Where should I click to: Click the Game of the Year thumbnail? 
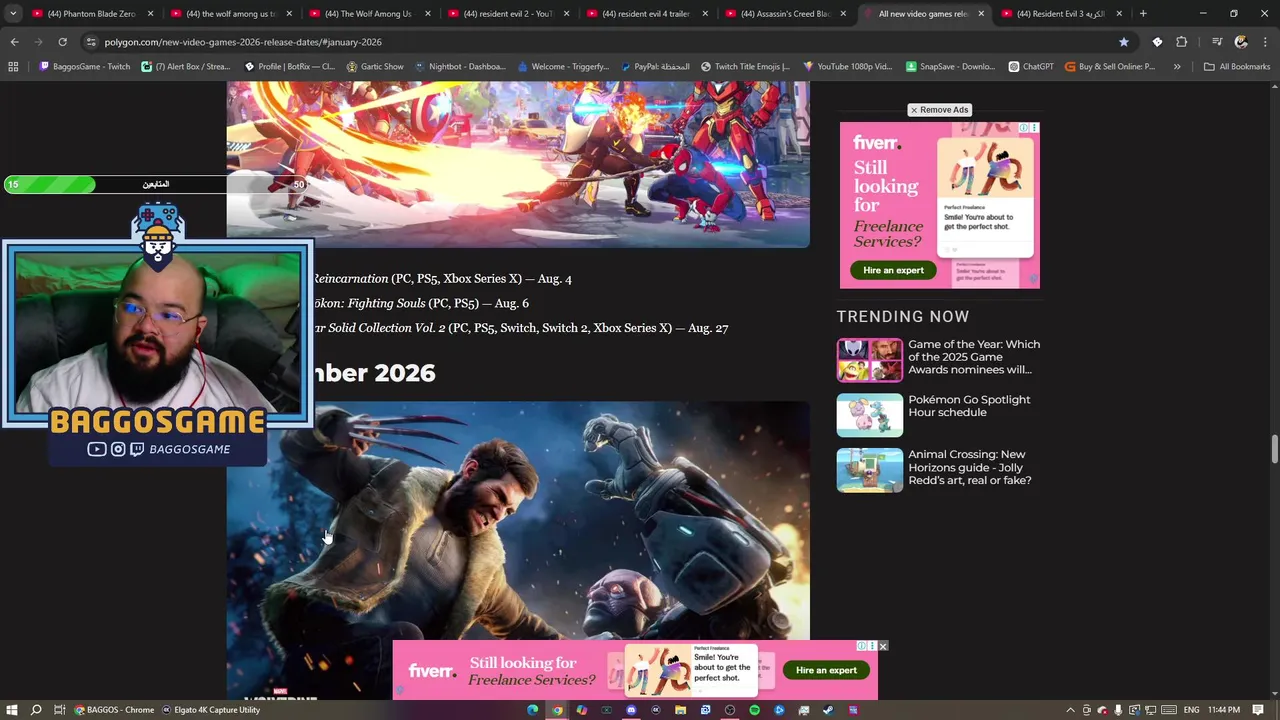[x=869, y=360]
